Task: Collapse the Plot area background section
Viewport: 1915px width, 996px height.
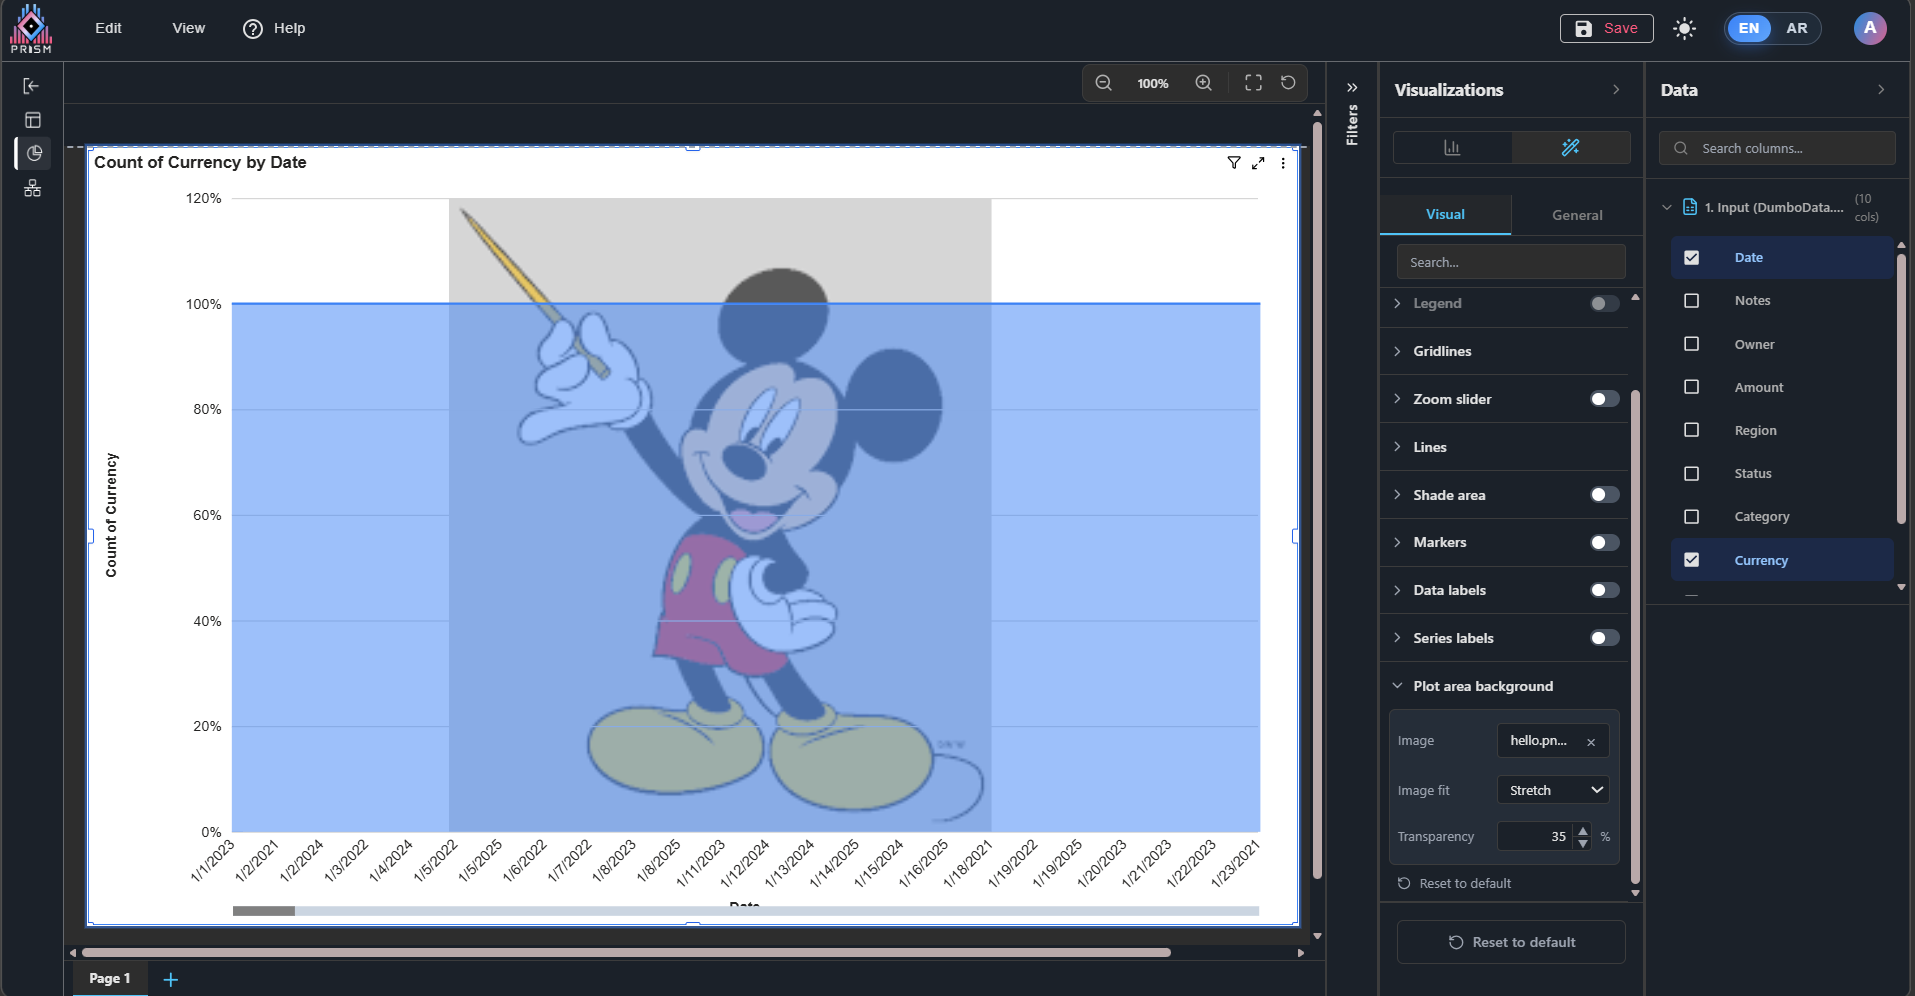Action: click(1482, 686)
